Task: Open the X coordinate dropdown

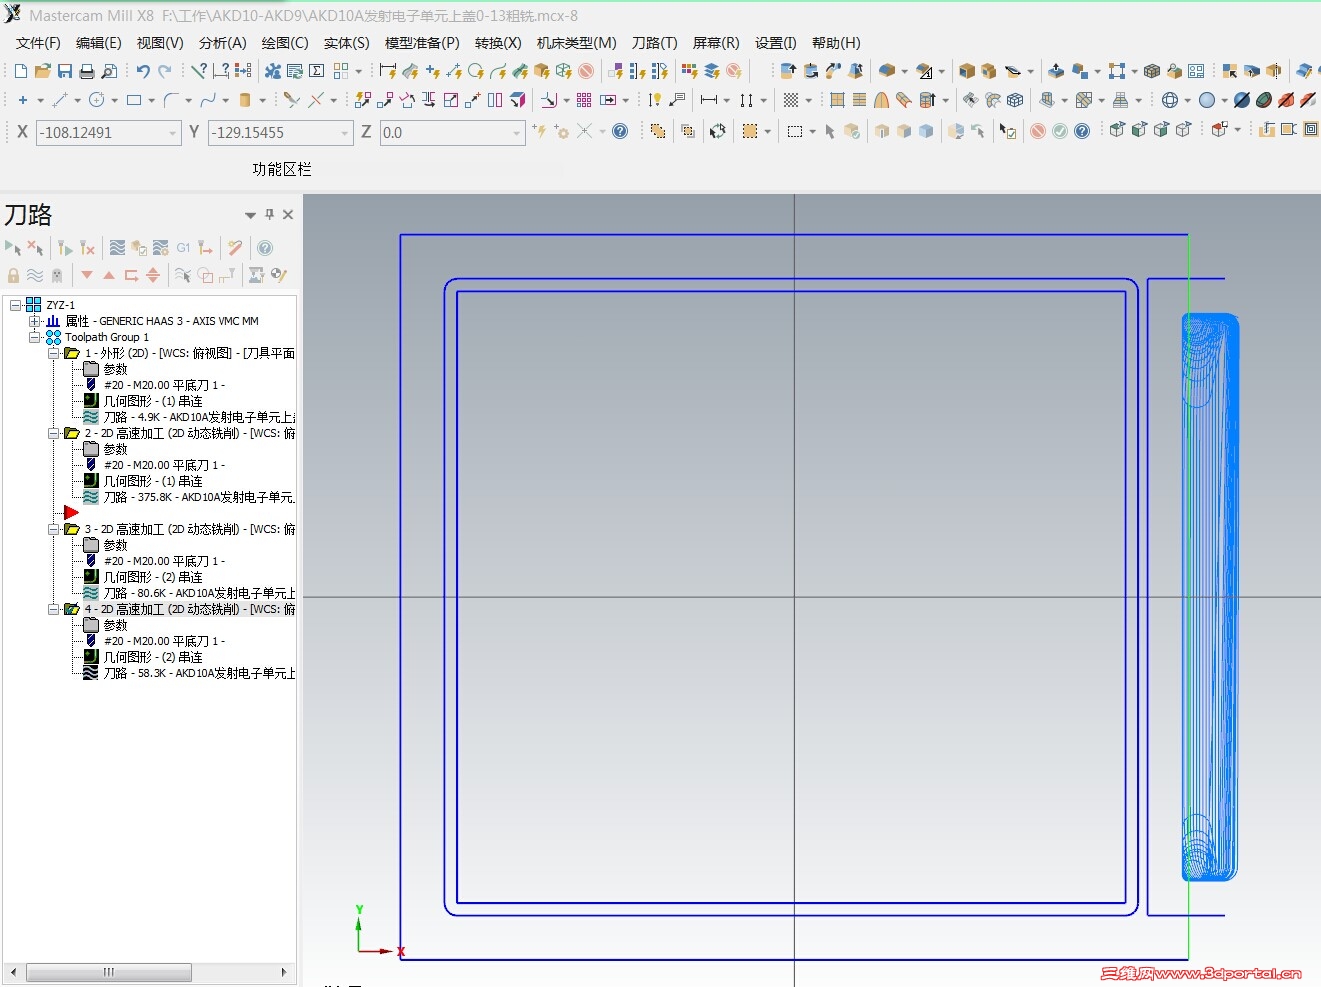Action: coord(172,133)
